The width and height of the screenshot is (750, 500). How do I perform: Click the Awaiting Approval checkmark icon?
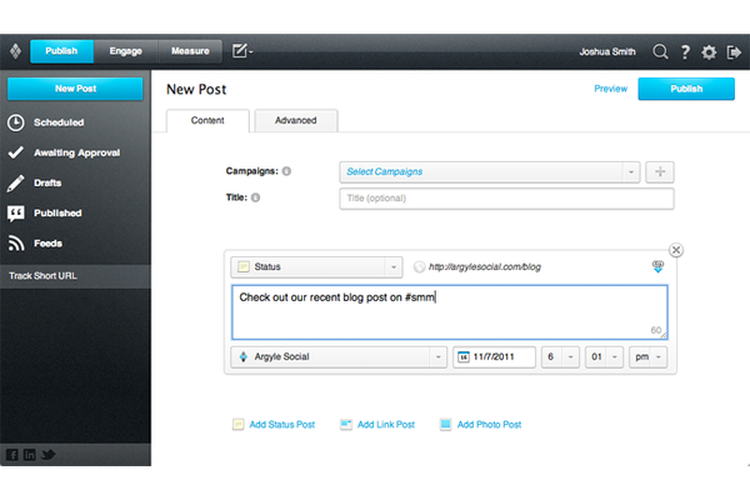click(x=16, y=153)
